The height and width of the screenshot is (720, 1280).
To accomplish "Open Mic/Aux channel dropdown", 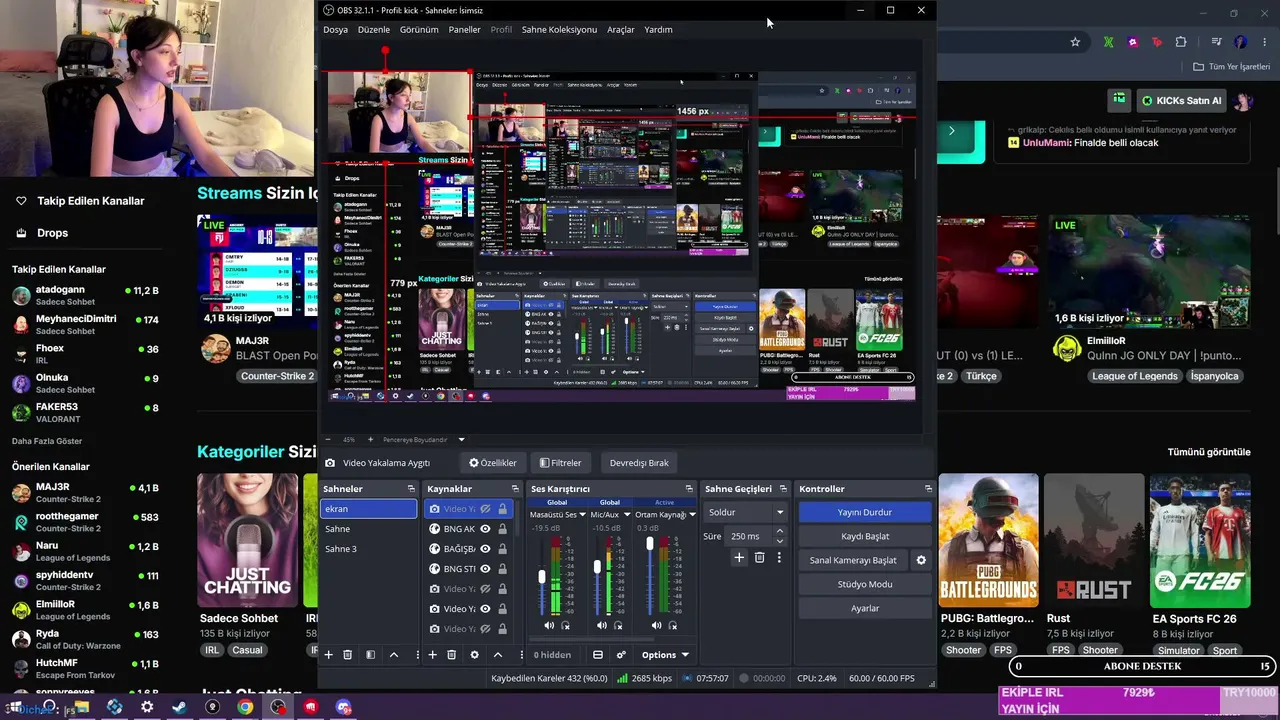I will click(627, 515).
